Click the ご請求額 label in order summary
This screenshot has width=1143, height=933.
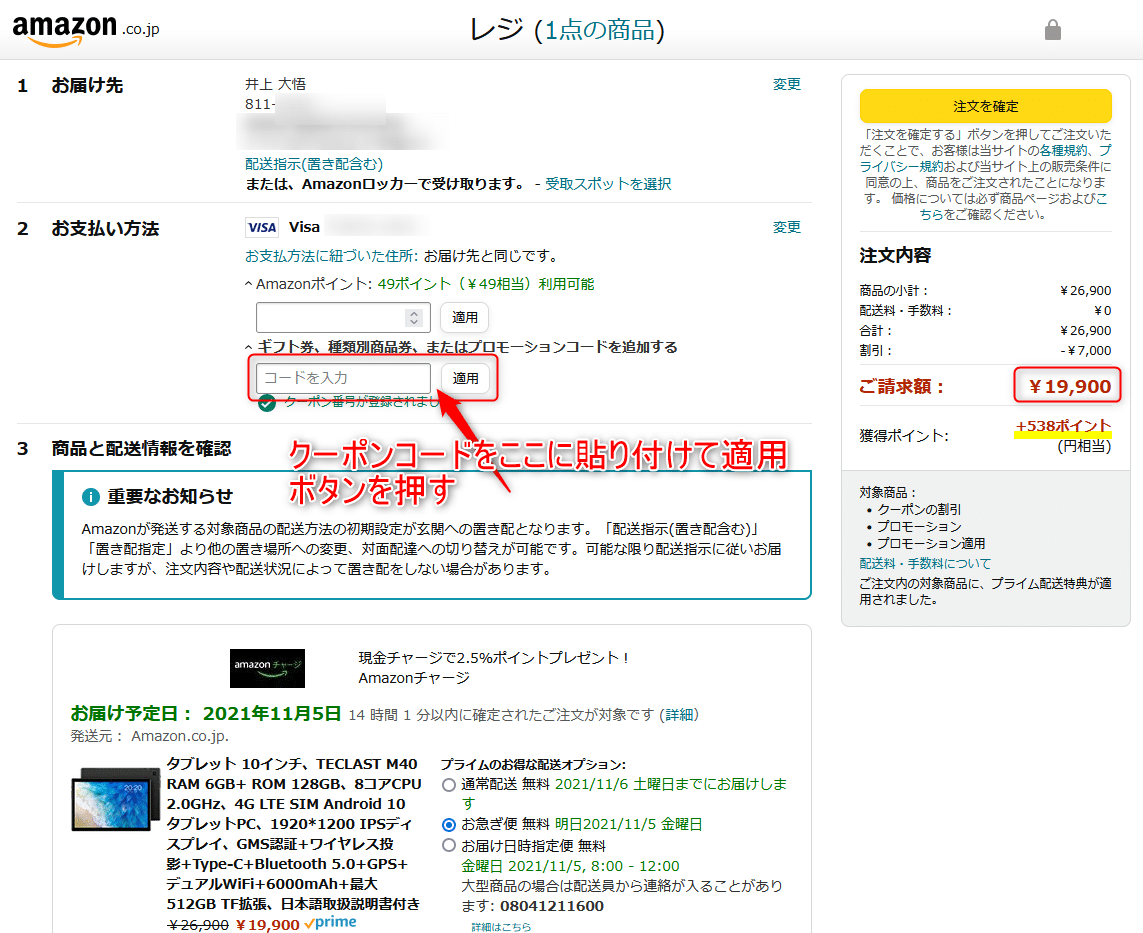tap(902, 387)
